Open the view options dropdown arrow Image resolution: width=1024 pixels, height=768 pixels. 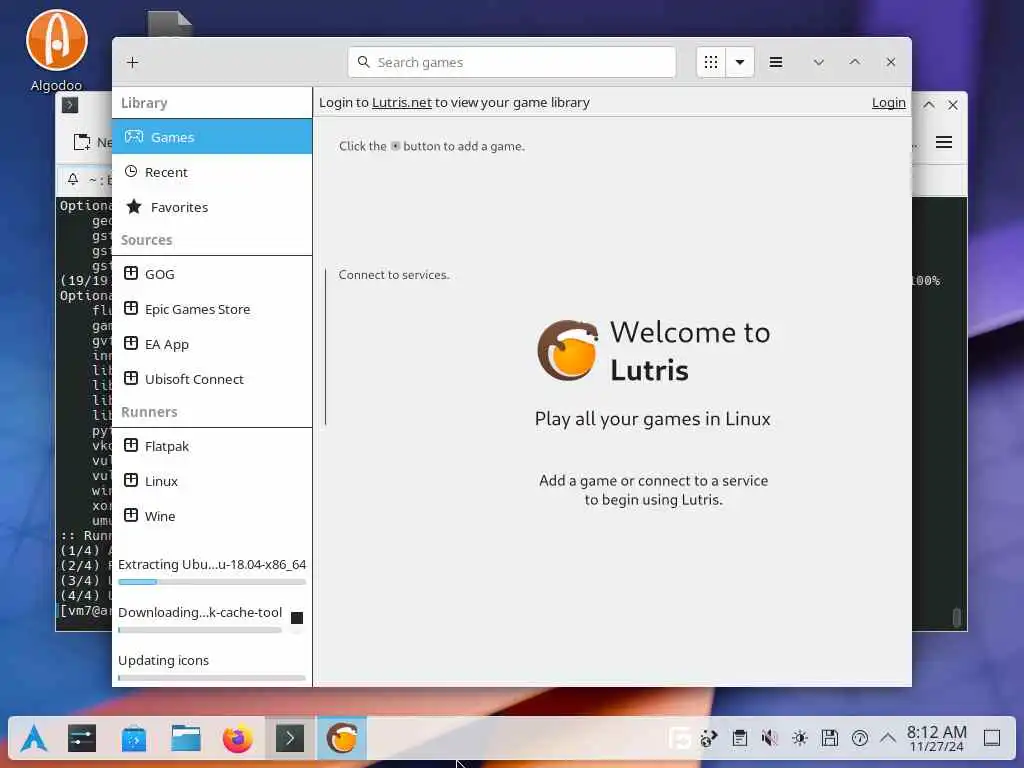(740, 62)
